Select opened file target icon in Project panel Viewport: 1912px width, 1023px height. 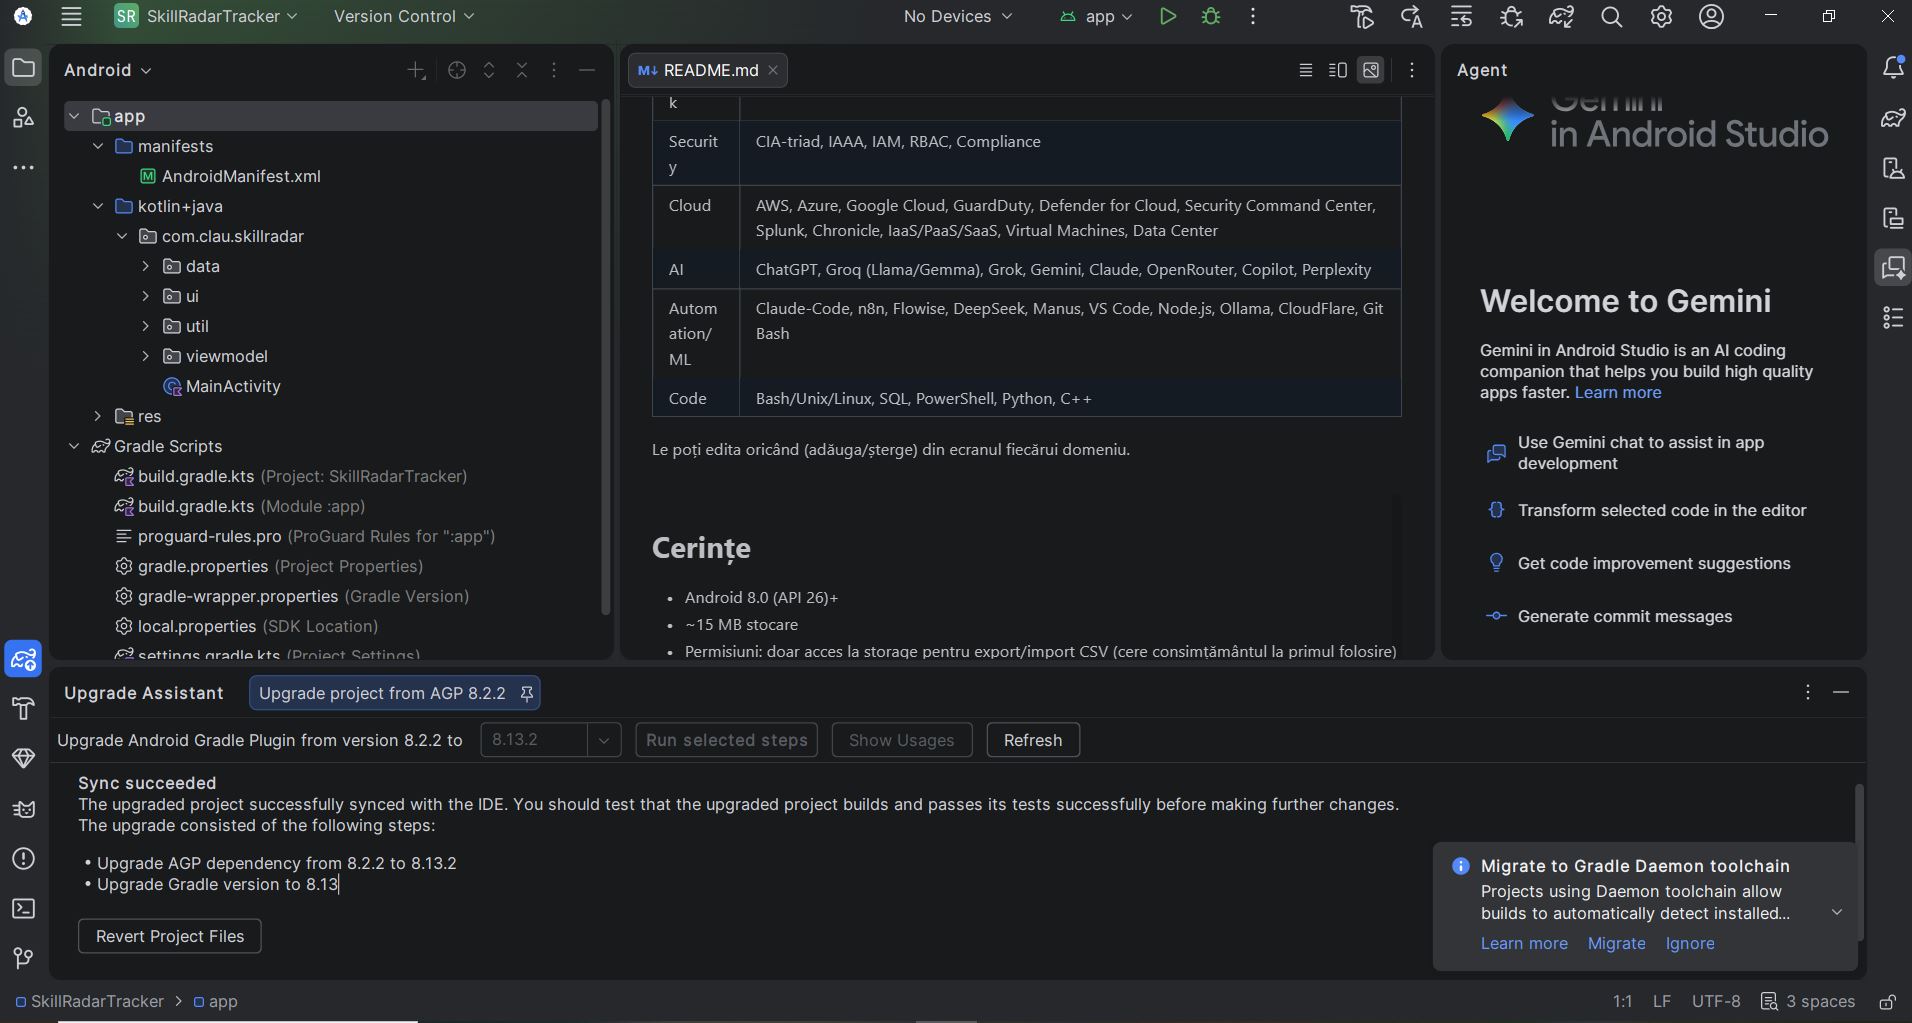coord(457,70)
